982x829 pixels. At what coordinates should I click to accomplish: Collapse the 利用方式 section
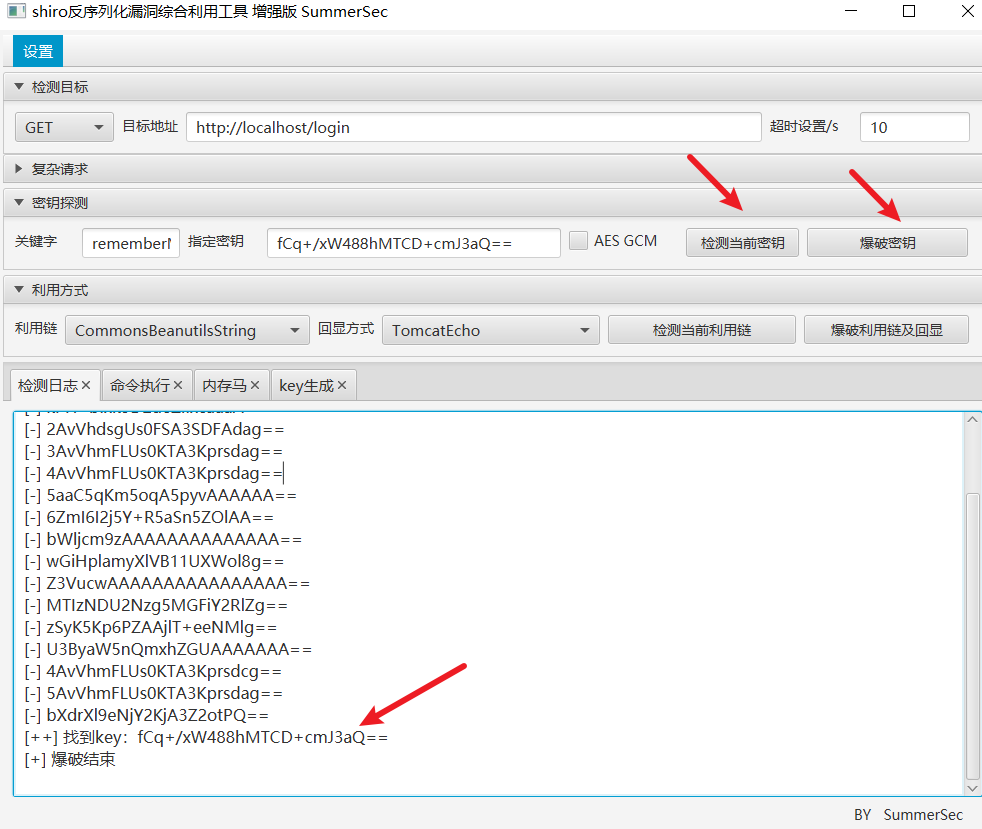19,289
